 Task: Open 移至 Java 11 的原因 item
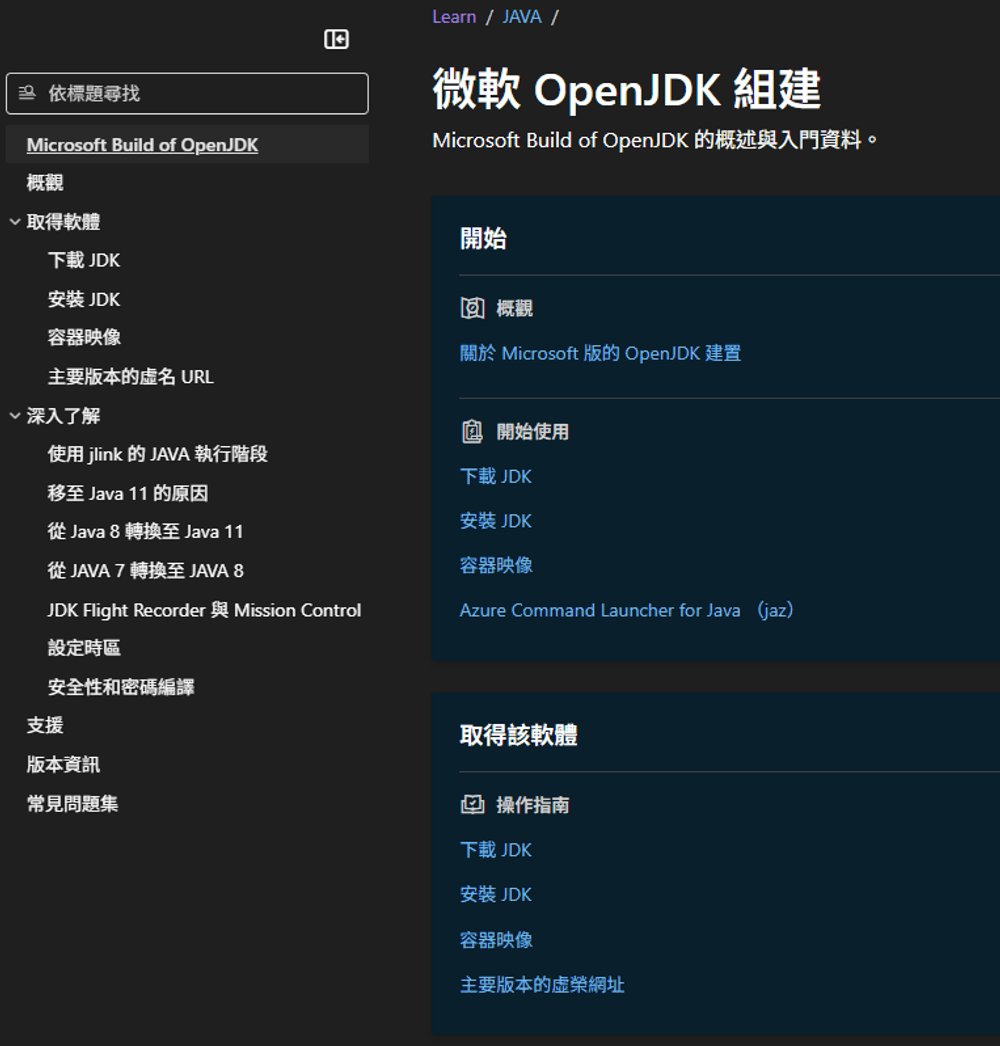pyautogui.click(x=128, y=493)
